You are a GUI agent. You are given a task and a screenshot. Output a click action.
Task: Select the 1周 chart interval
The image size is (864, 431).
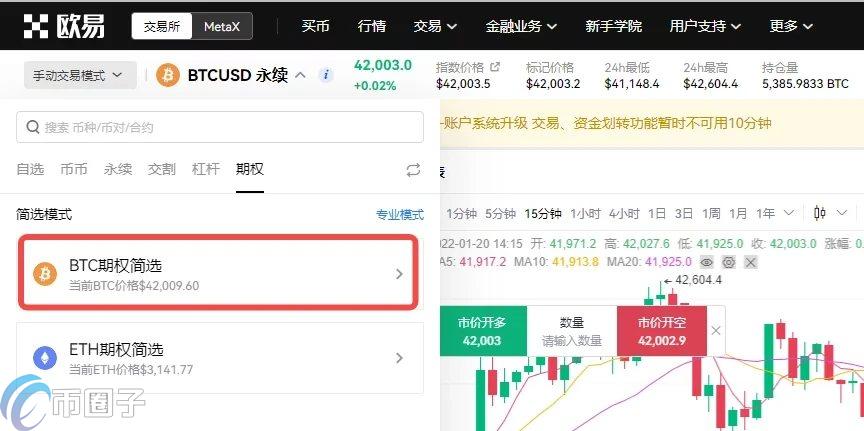click(711, 213)
